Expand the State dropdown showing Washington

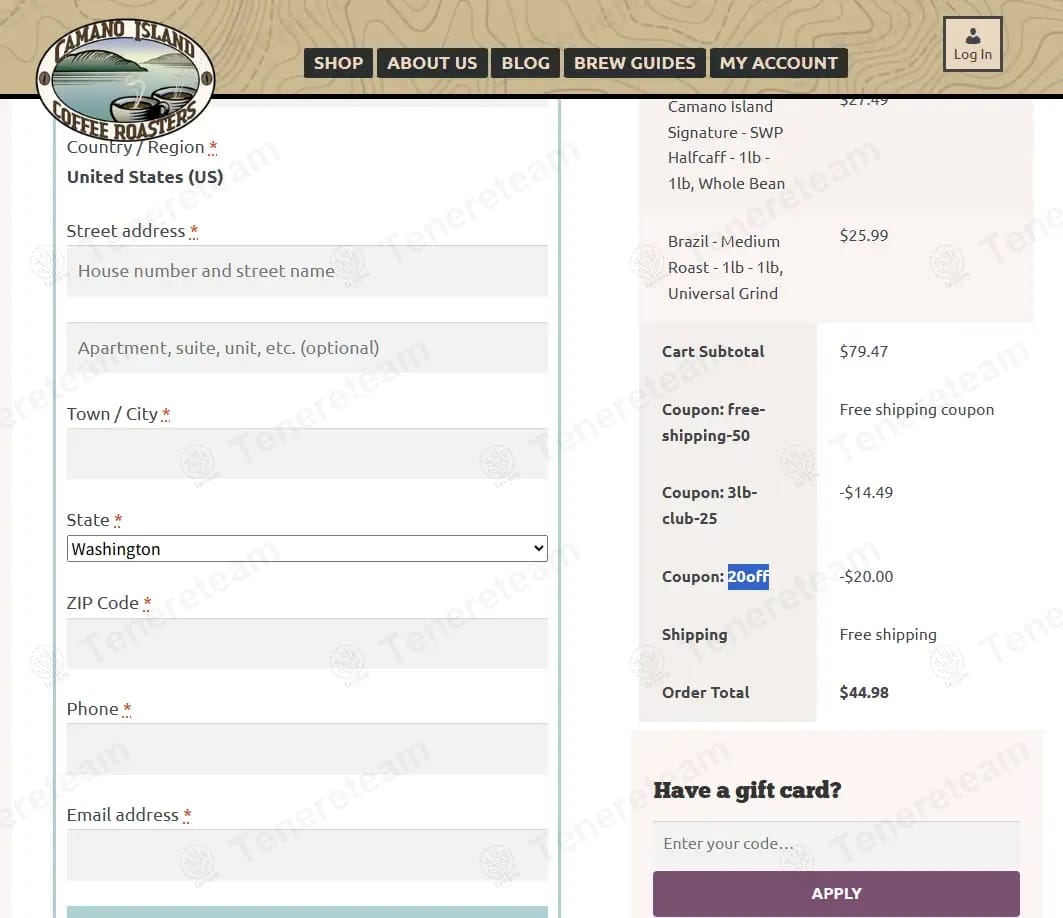(307, 548)
